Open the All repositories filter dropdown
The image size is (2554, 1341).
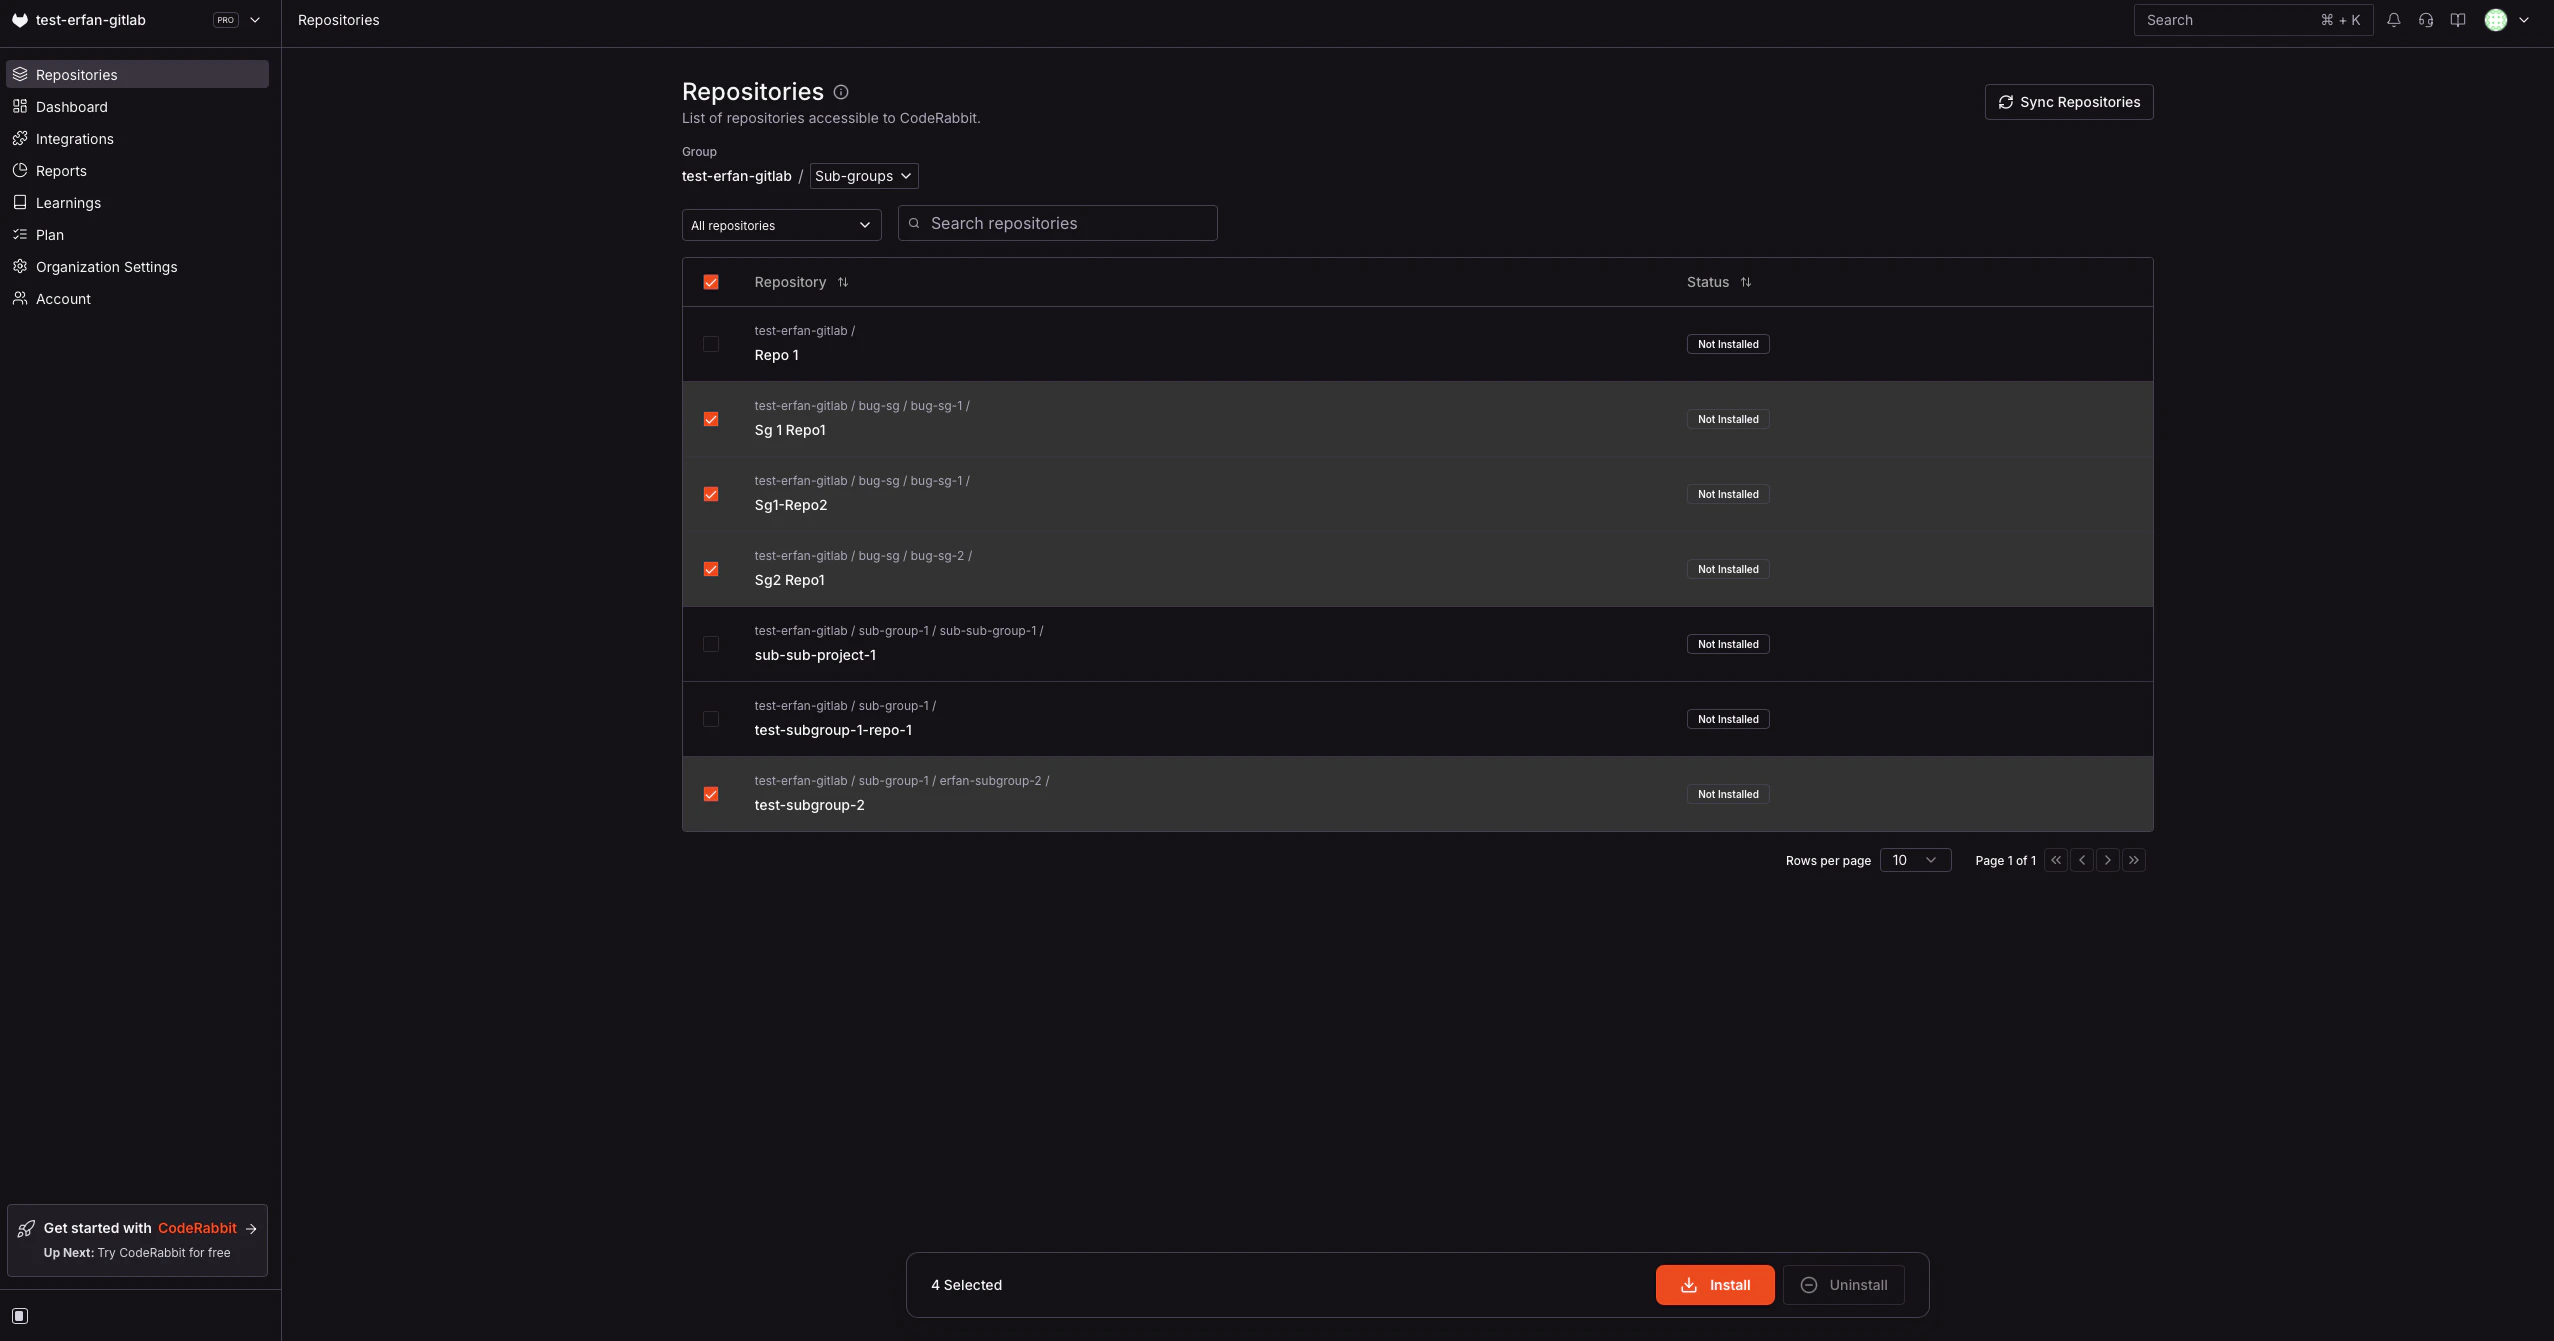781,225
